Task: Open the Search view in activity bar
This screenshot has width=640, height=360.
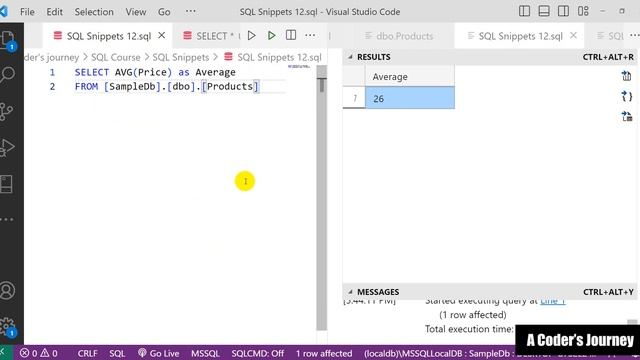Action: tap(7, 75)
